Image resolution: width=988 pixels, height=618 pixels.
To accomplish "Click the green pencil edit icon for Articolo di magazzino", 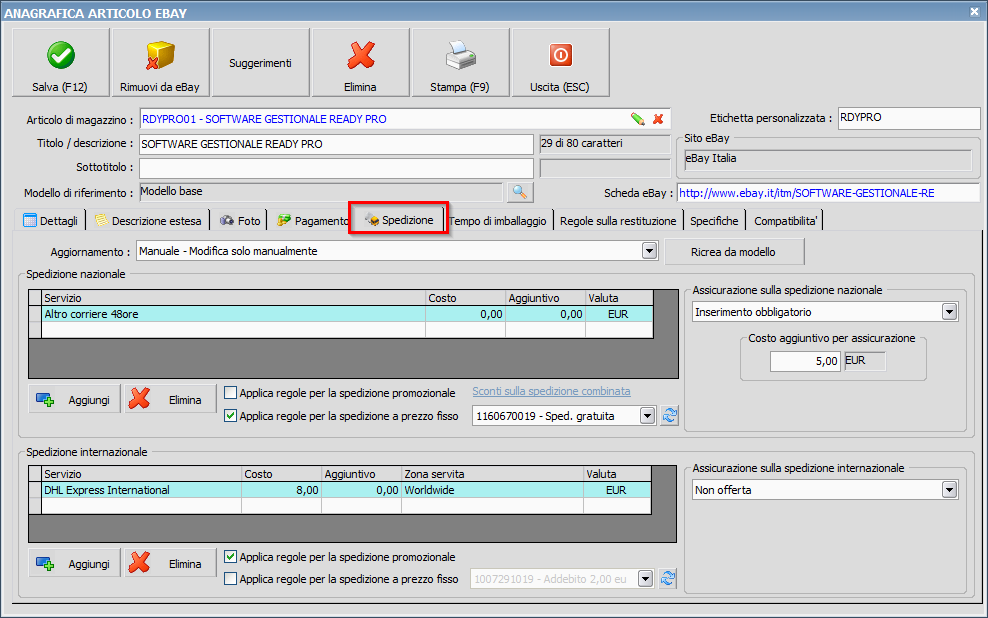I will [x=638, y=118].
